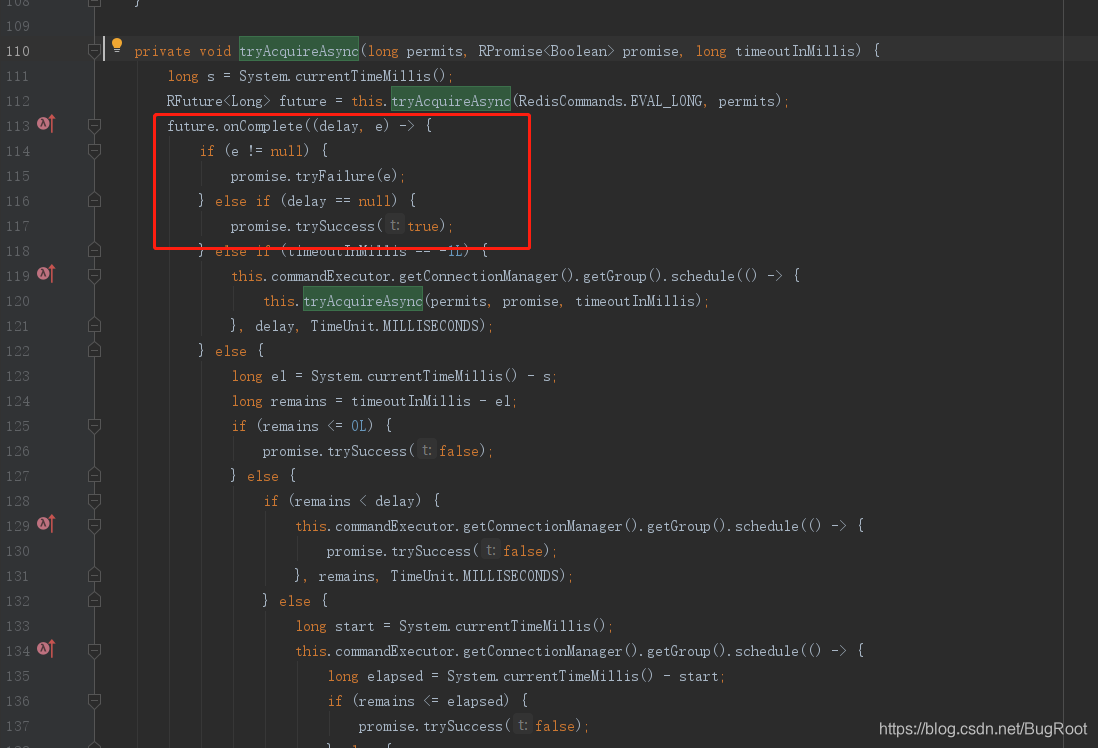Click the 't:' parameter hint on line 130

tap(491, 550)
